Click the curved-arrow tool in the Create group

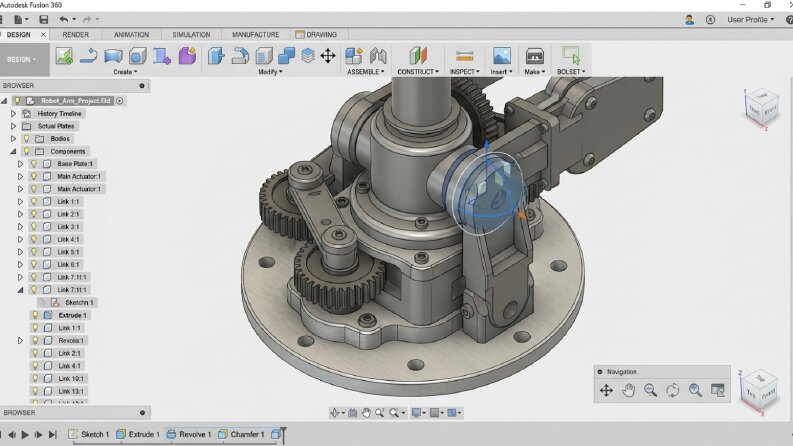89,56
